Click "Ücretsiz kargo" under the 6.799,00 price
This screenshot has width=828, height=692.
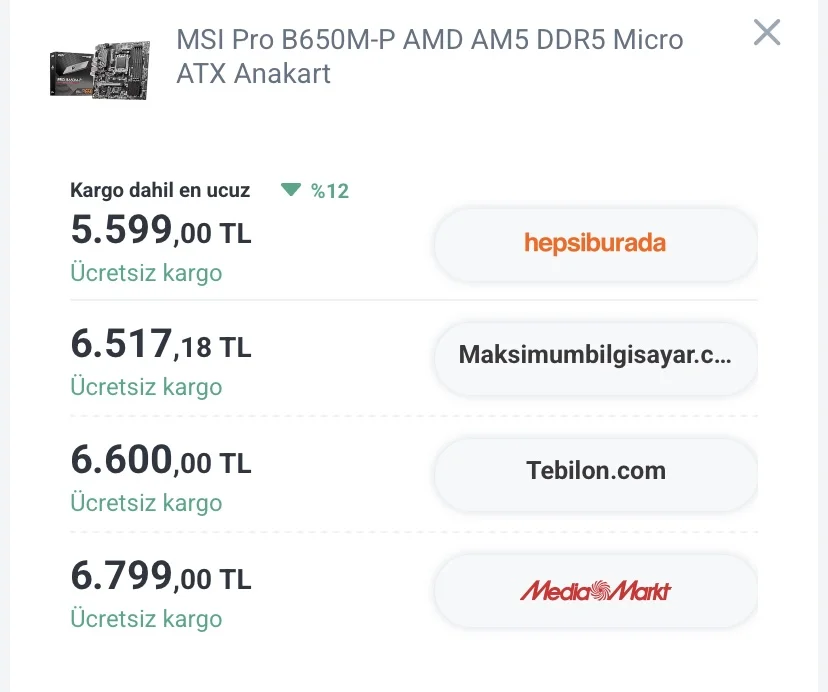[146, 619]
